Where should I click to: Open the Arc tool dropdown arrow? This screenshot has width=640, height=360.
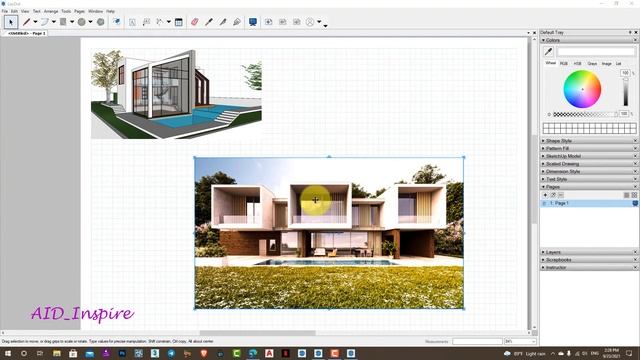(x=53, y=22)
